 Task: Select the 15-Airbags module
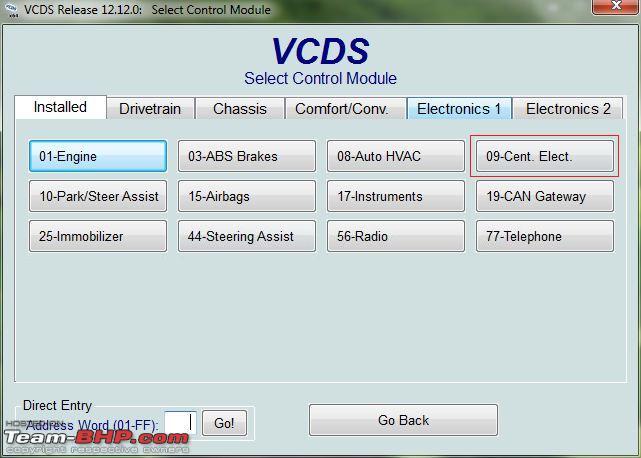(x=247, y=196)
